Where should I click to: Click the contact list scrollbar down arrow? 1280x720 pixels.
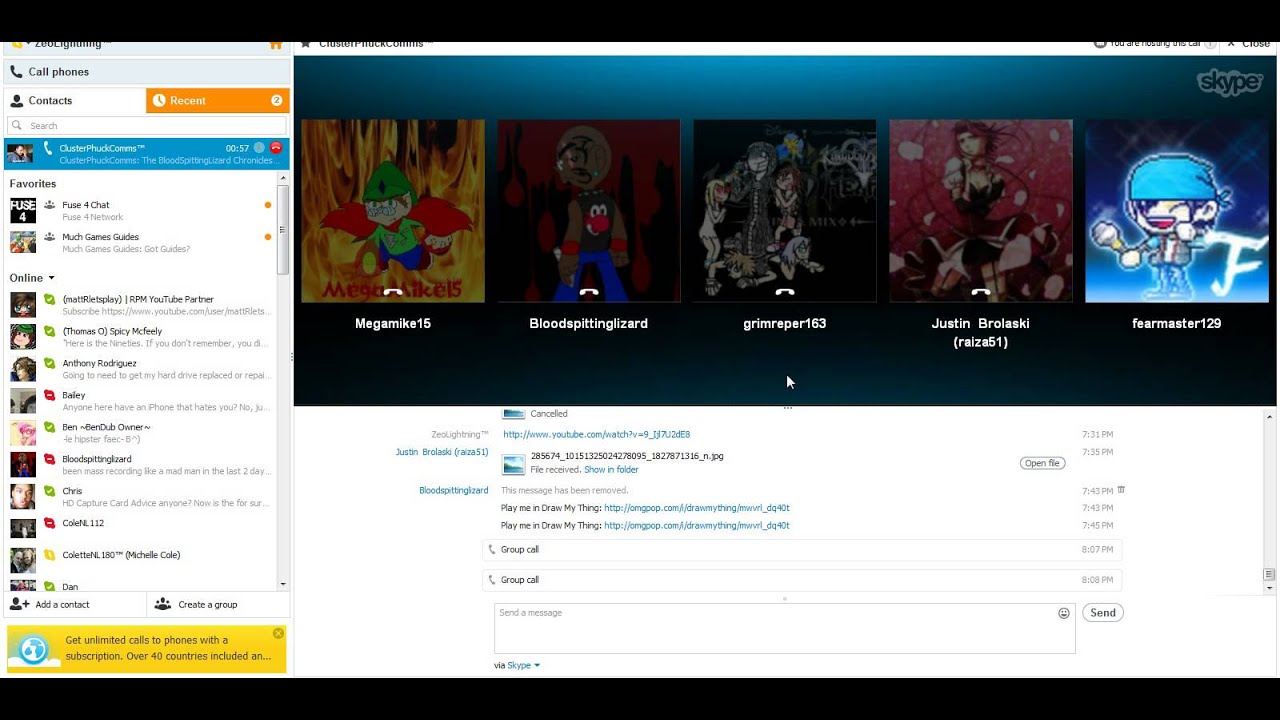[283, 584]
